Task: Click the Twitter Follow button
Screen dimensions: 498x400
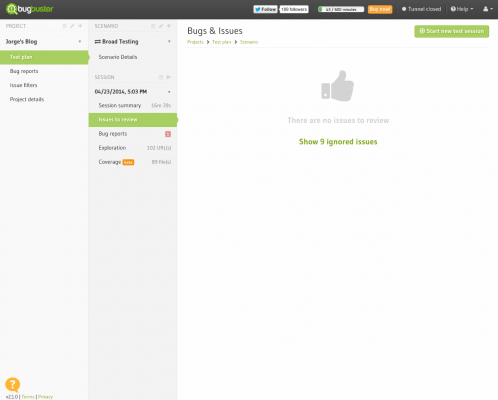Action: [x=265, y=9]
